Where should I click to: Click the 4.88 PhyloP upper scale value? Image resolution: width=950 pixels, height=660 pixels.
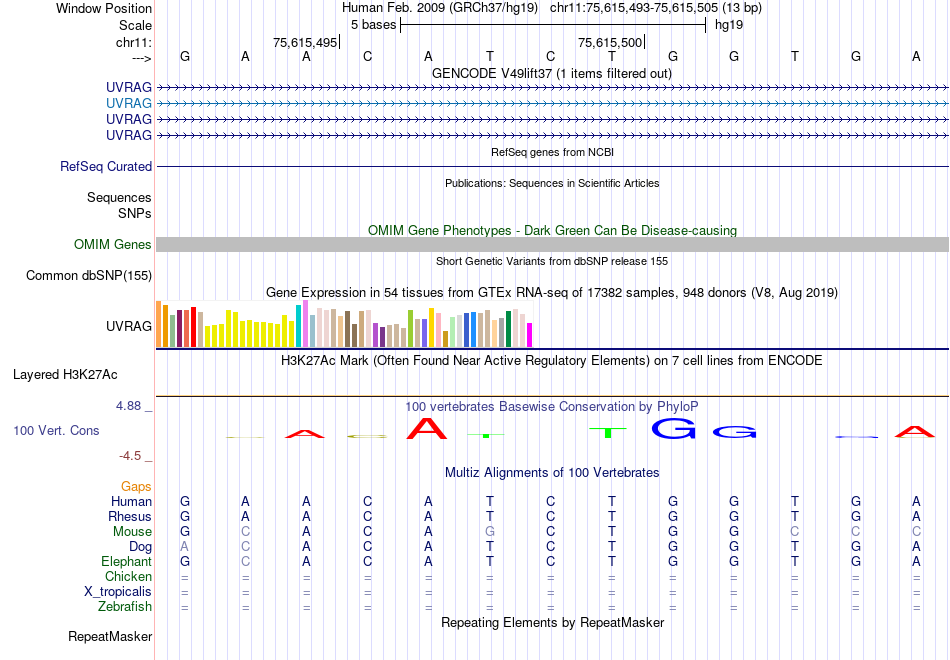point(128,406)
